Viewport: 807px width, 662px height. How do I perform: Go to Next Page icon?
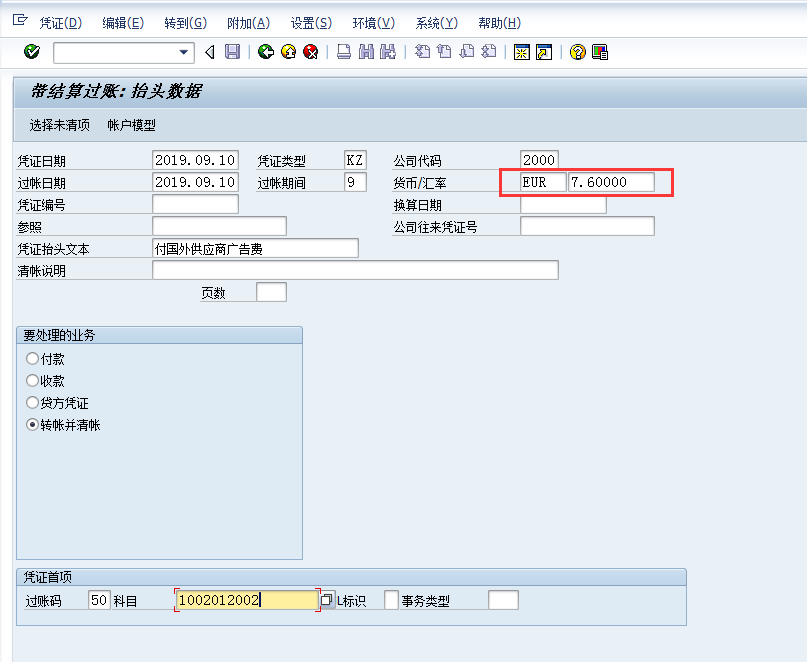coord(467,52)
